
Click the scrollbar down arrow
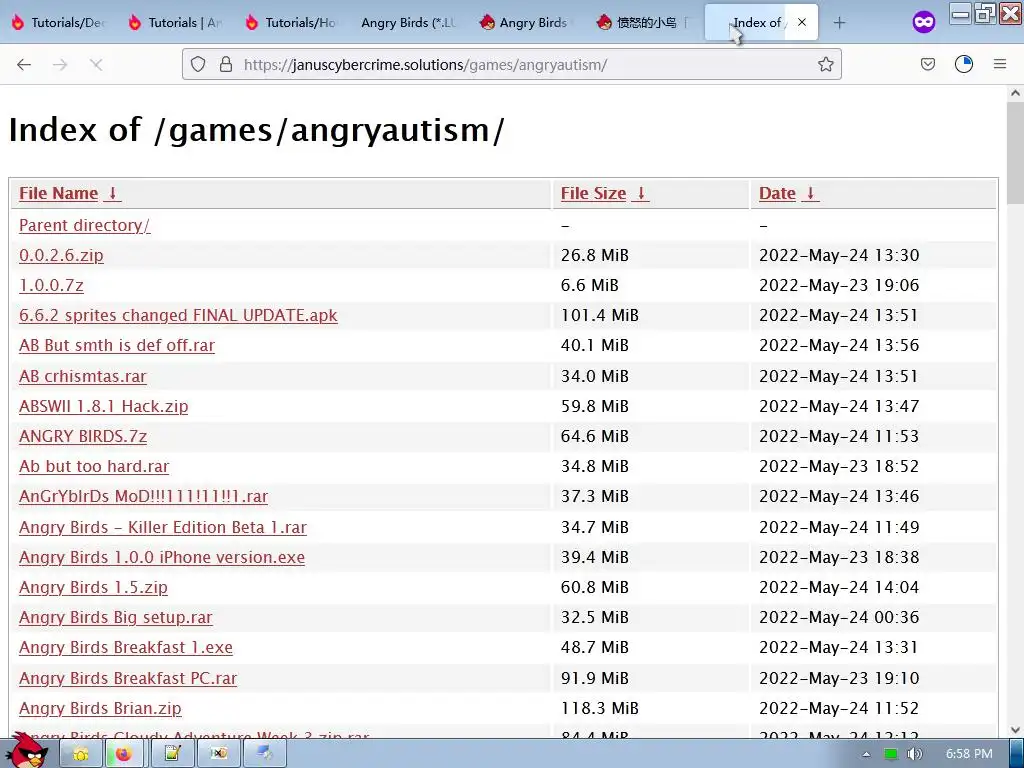(1015, 729)
